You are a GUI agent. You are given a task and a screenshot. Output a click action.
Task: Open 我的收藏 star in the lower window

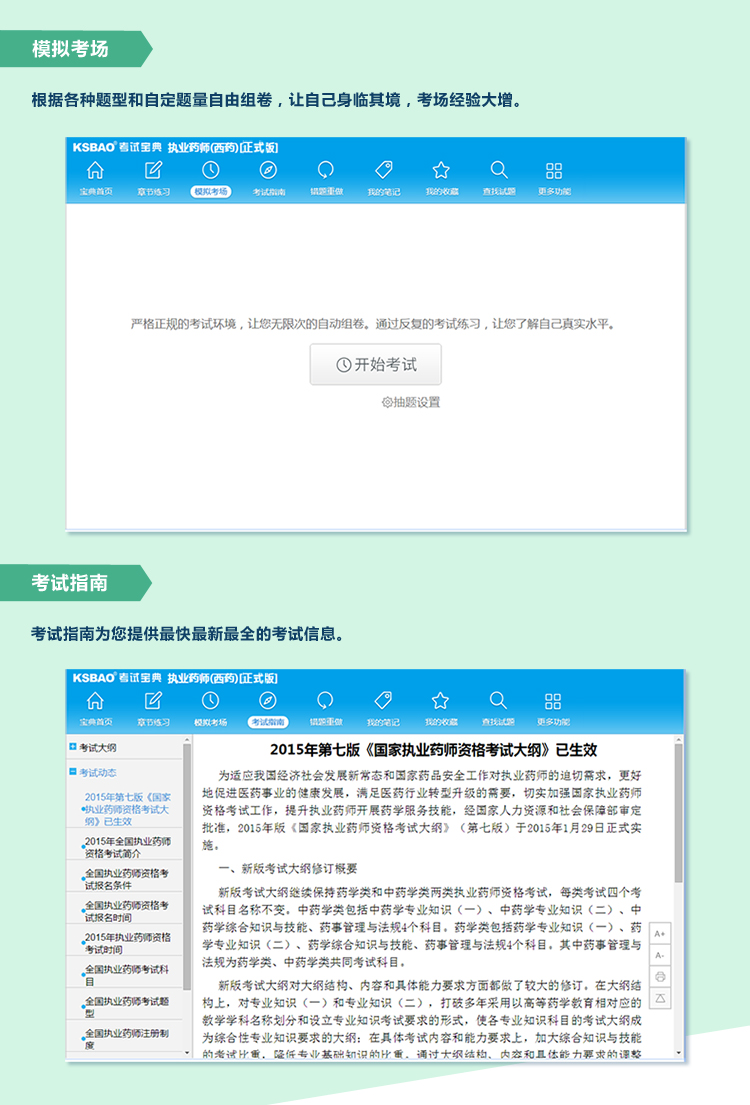[x=441, y=709]
